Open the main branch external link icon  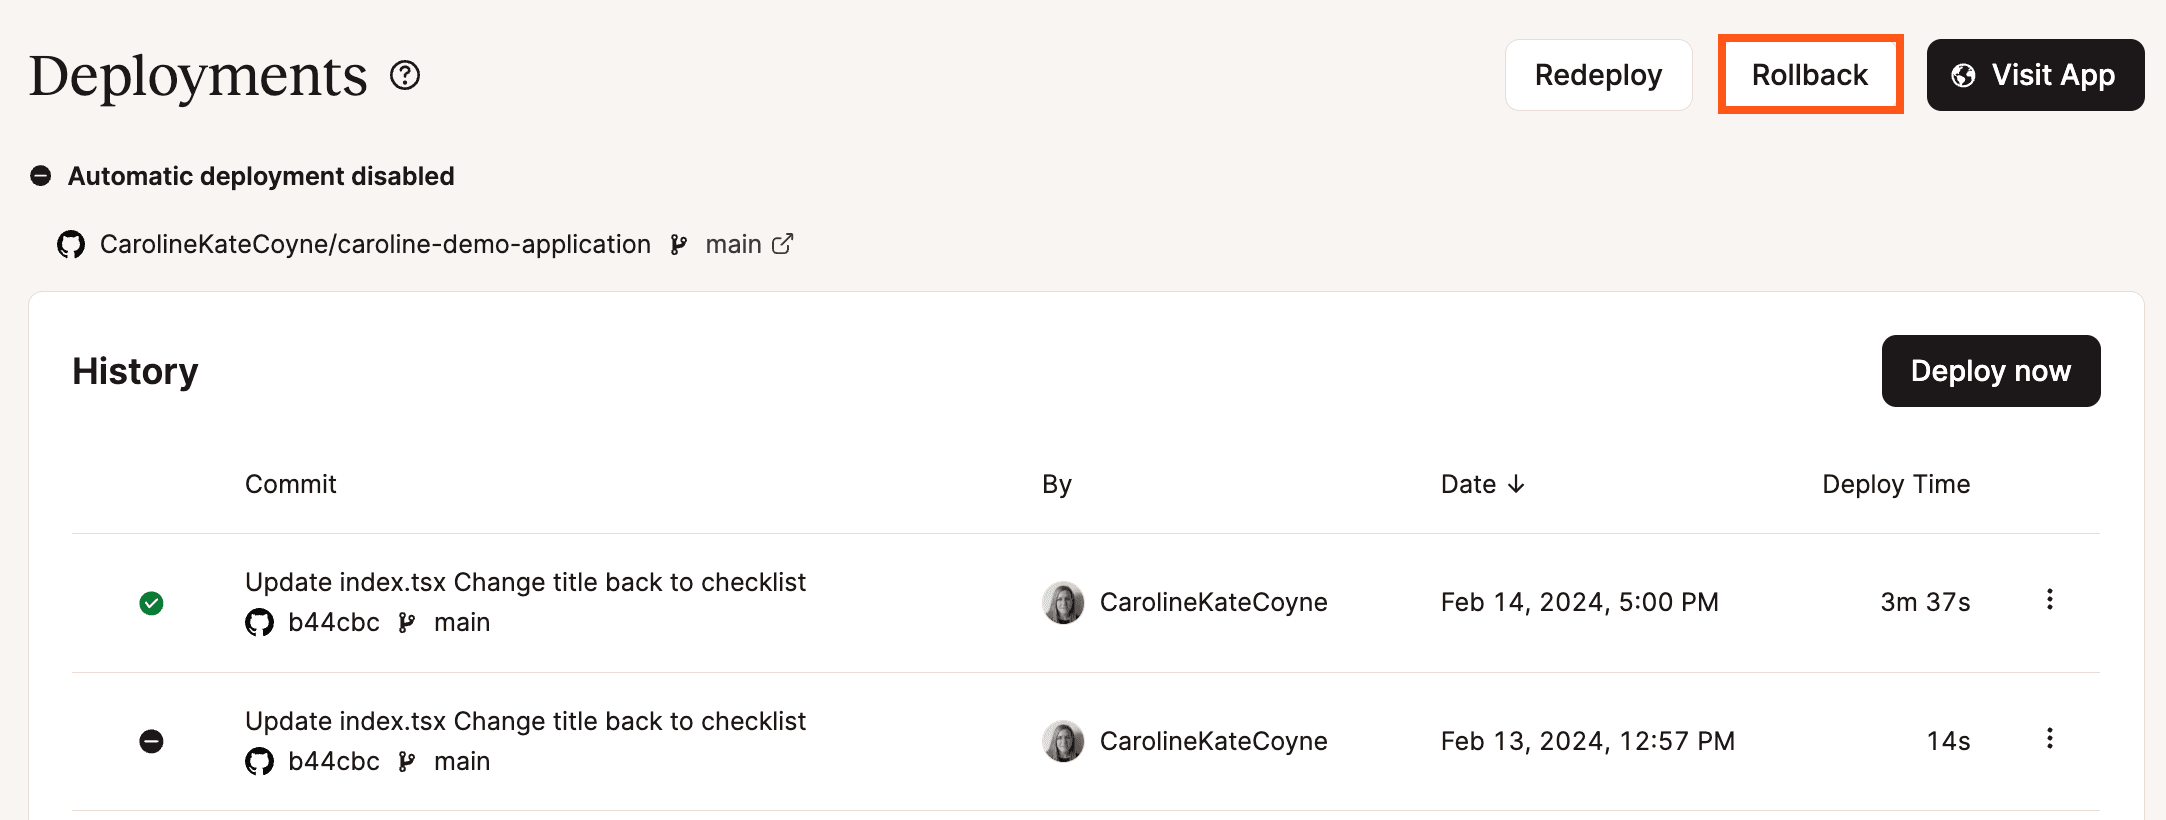point(783,244)
